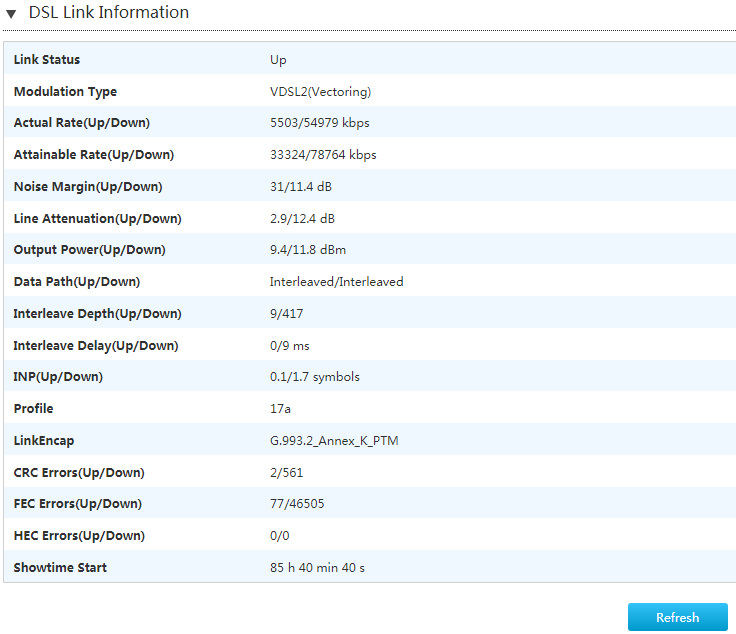Click the VDSL2(Vectoring) modulation value
This screenshot has height=634, width=736.
pyautogui.click(x=320, y=92)
